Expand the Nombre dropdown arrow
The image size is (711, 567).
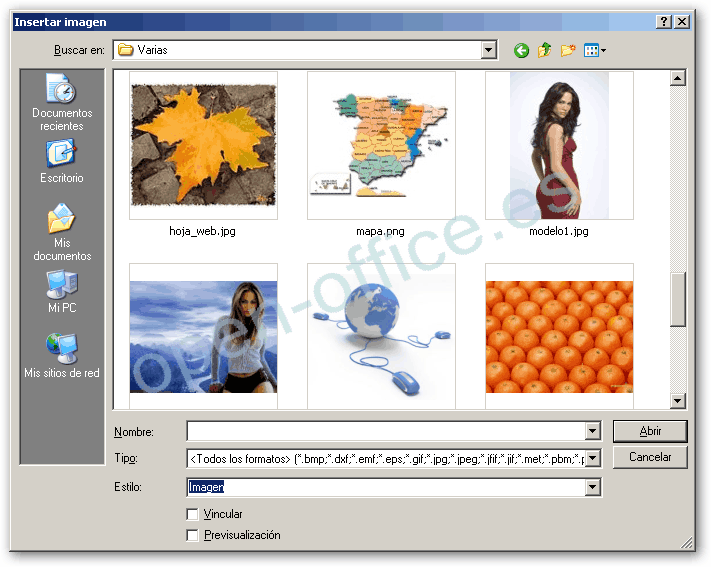(x=592, y=431)
